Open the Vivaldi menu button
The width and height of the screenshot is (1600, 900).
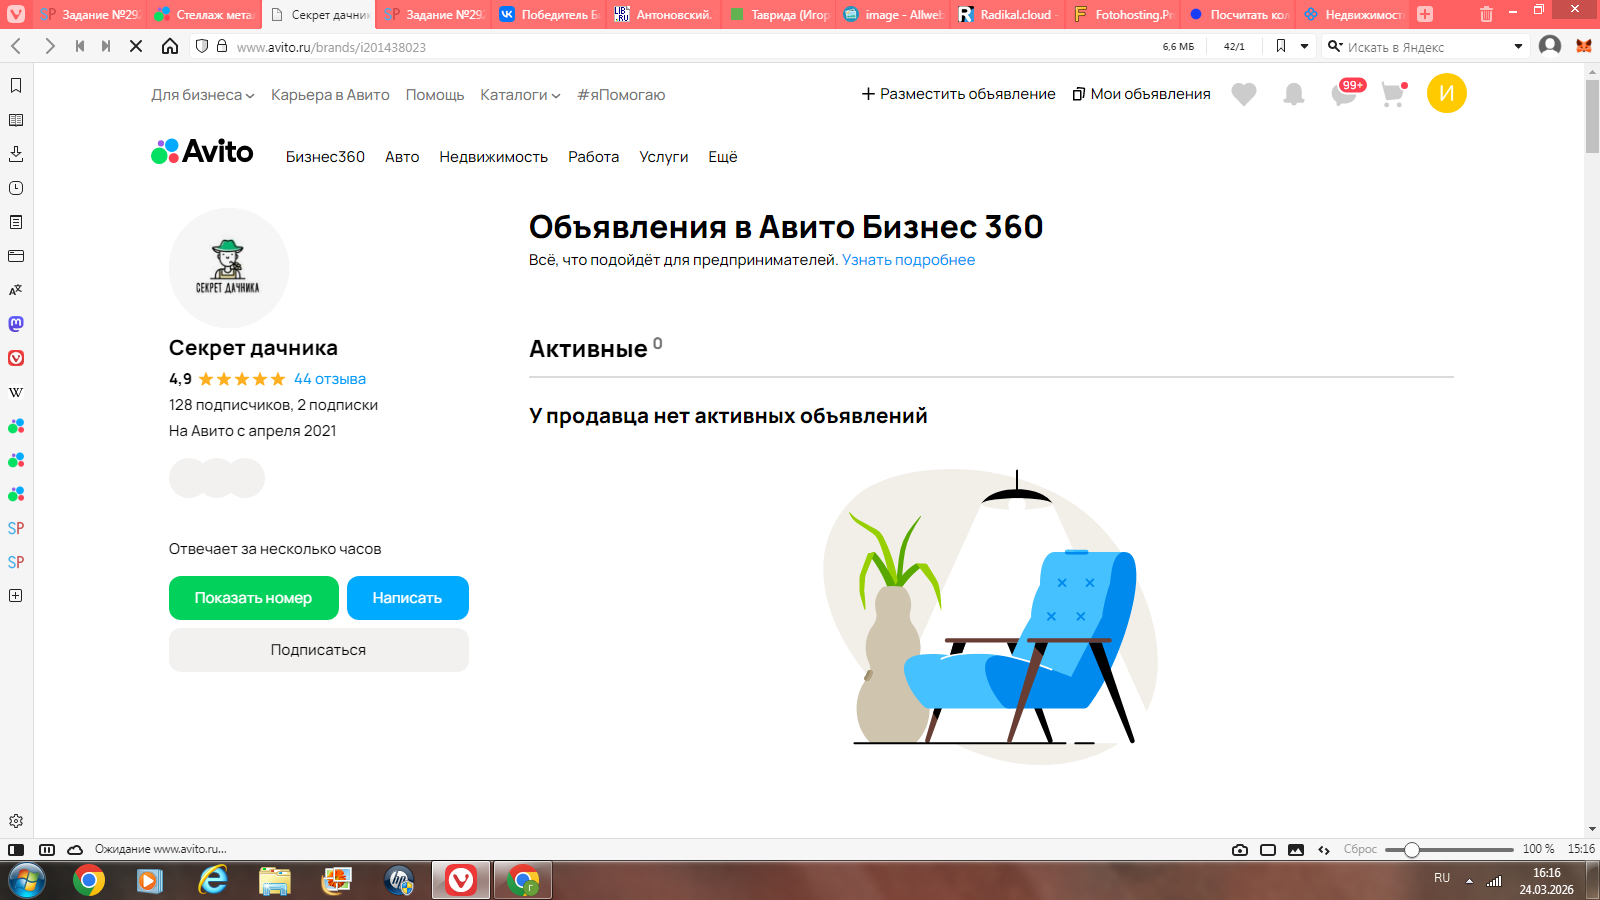point(16,14)
